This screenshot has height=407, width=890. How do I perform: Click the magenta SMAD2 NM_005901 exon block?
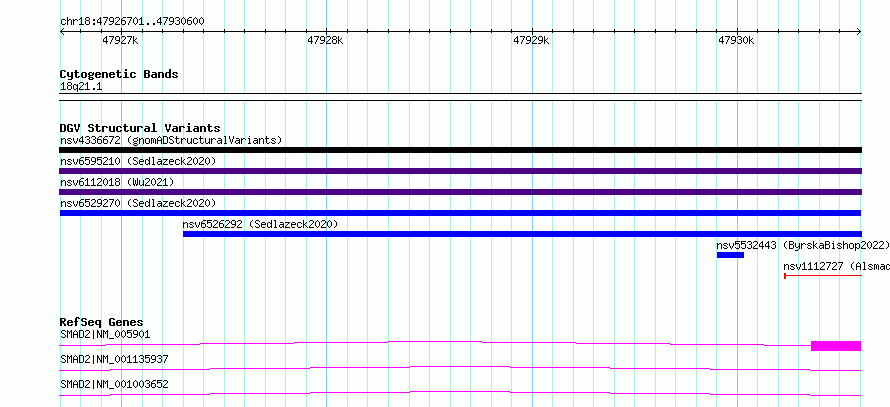[x=836, y=346]
